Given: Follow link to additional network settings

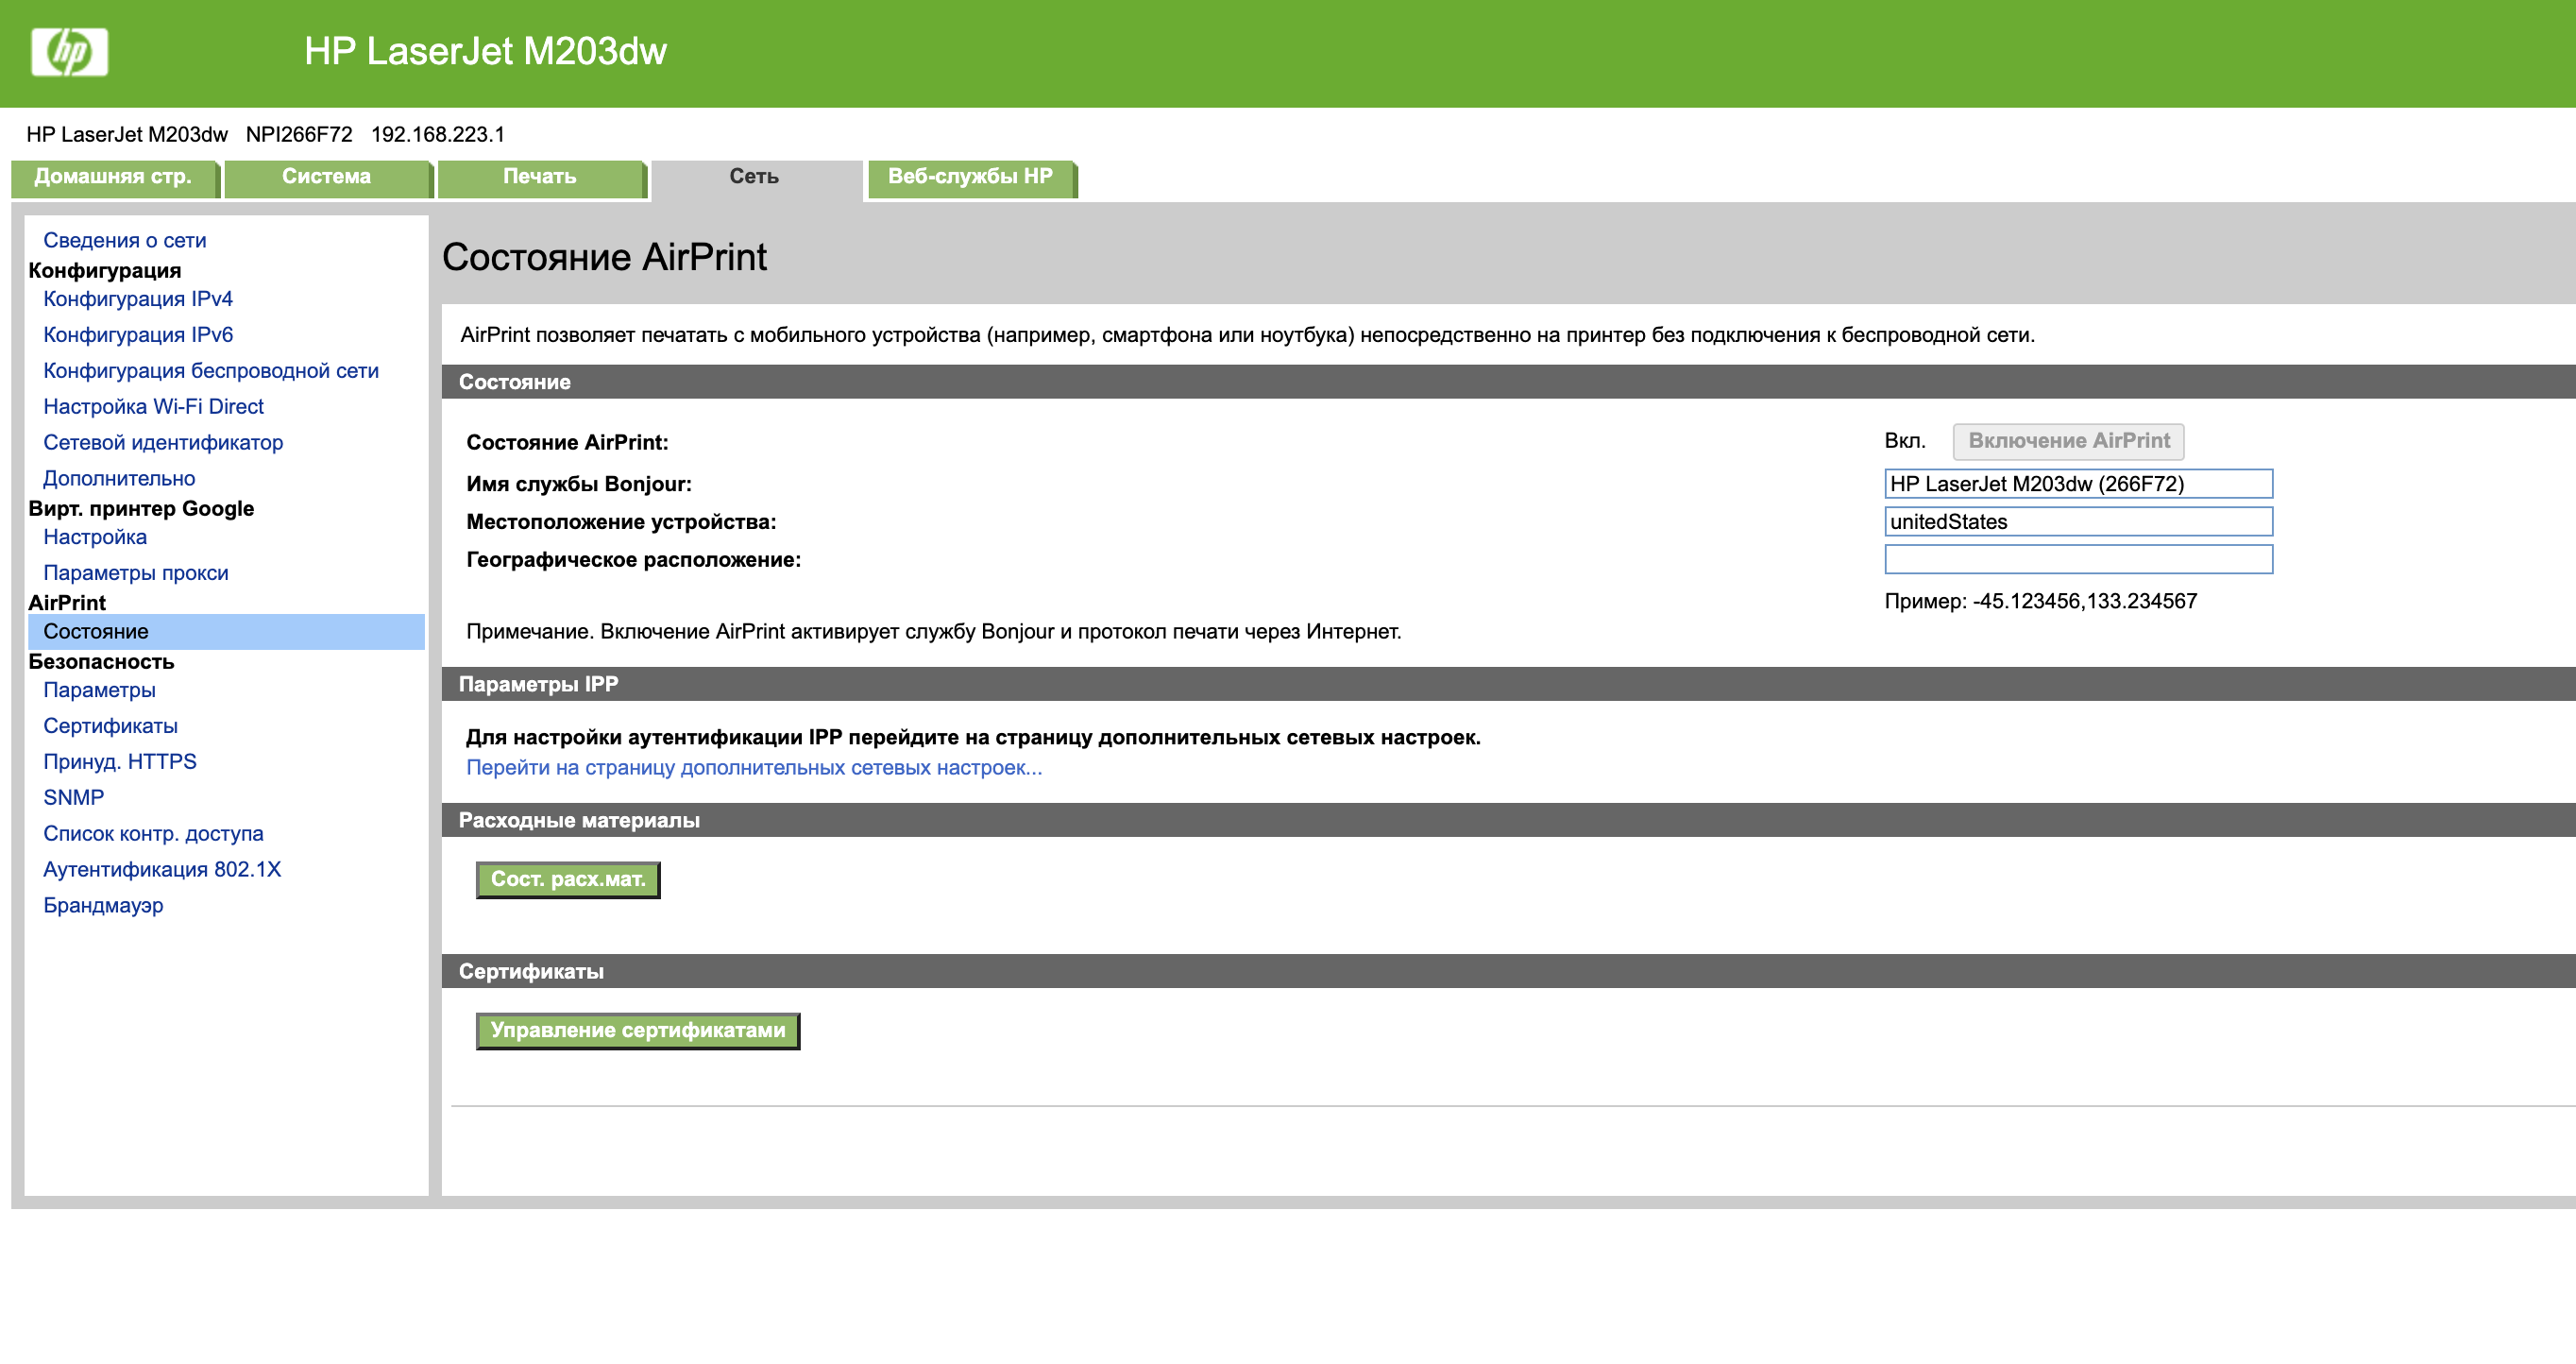Looking at the screenshot, I should pyautogui.click(x=754, y=768).
